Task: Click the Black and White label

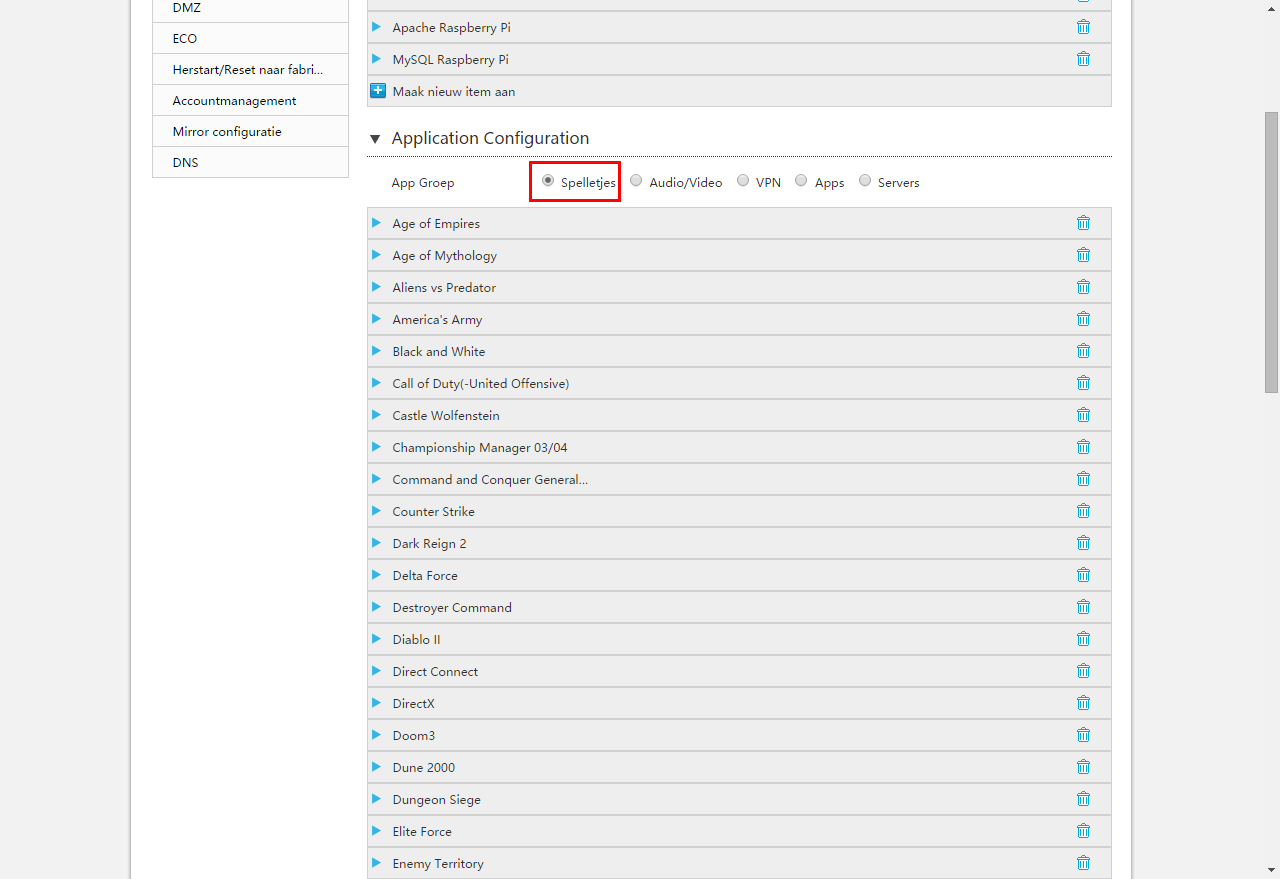Action: pyautogui.click(x=439, y=352)
